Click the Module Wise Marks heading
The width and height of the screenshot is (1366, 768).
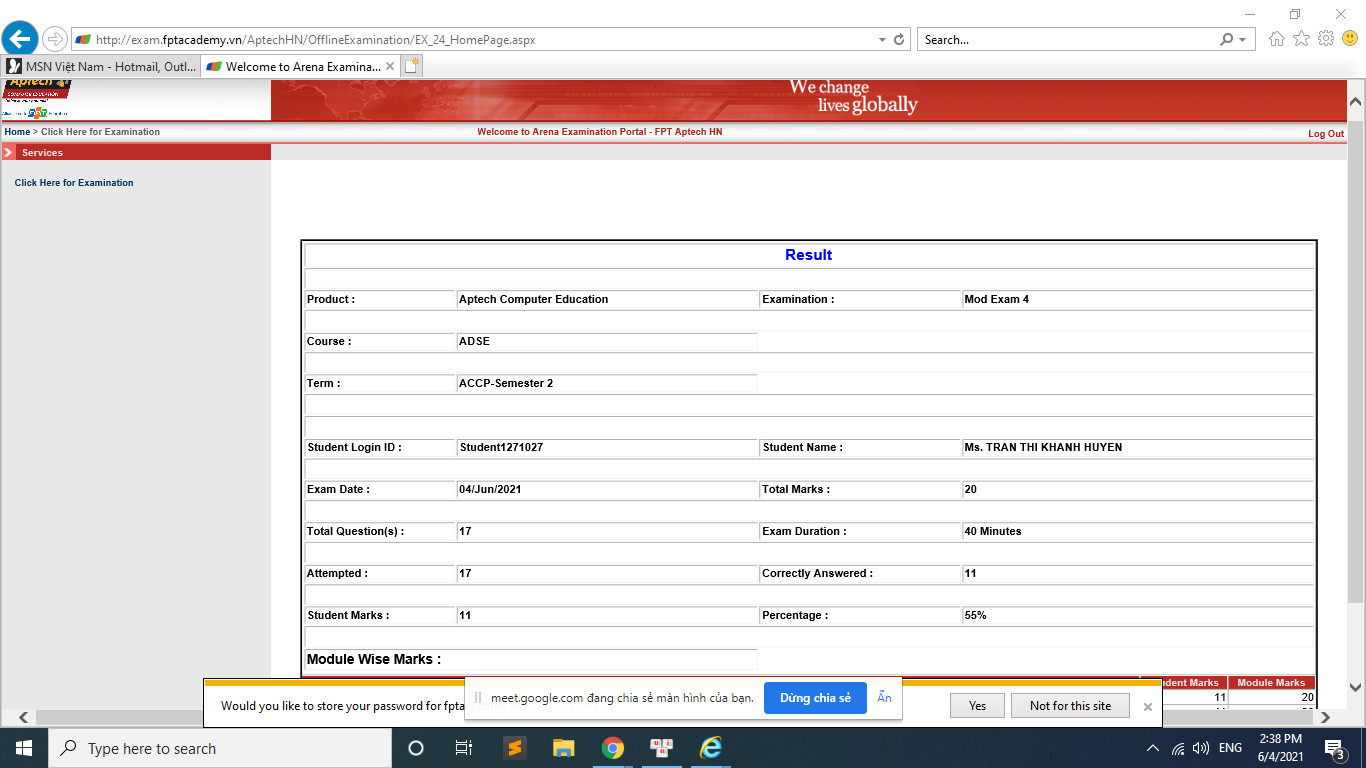[373, 659]
